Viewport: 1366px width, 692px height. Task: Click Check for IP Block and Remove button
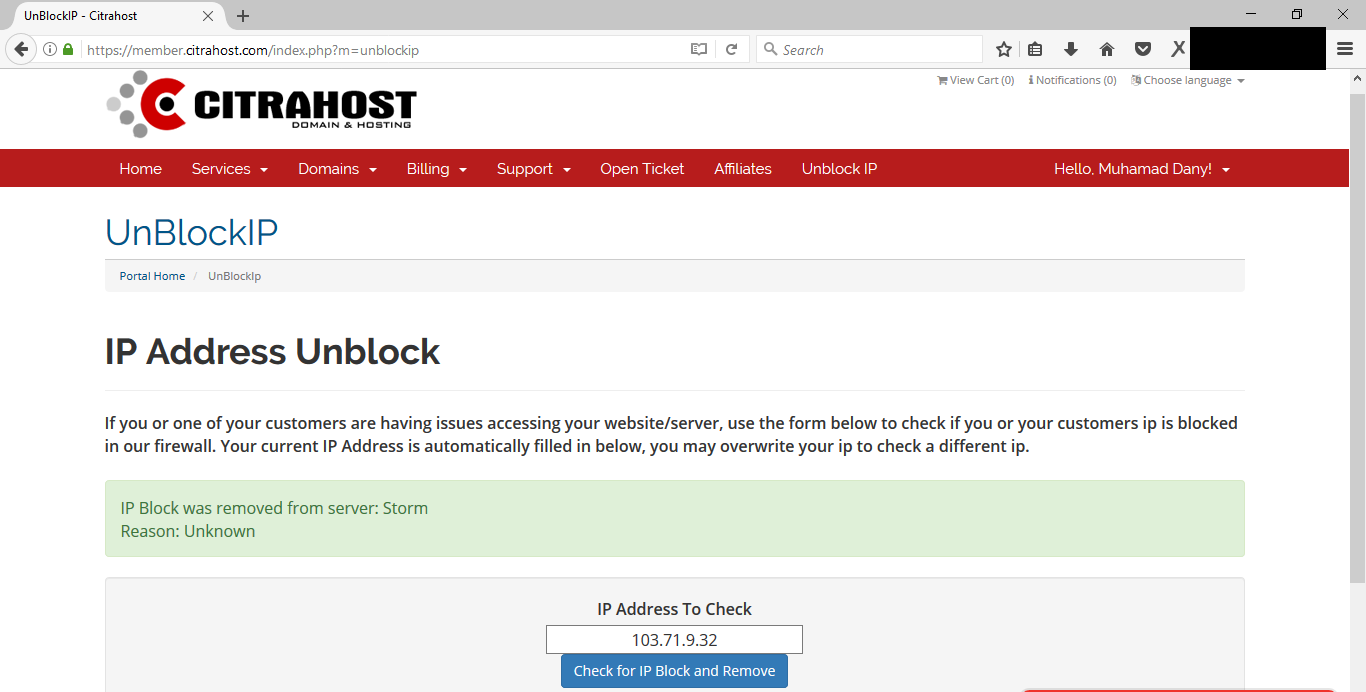point(674,671)
